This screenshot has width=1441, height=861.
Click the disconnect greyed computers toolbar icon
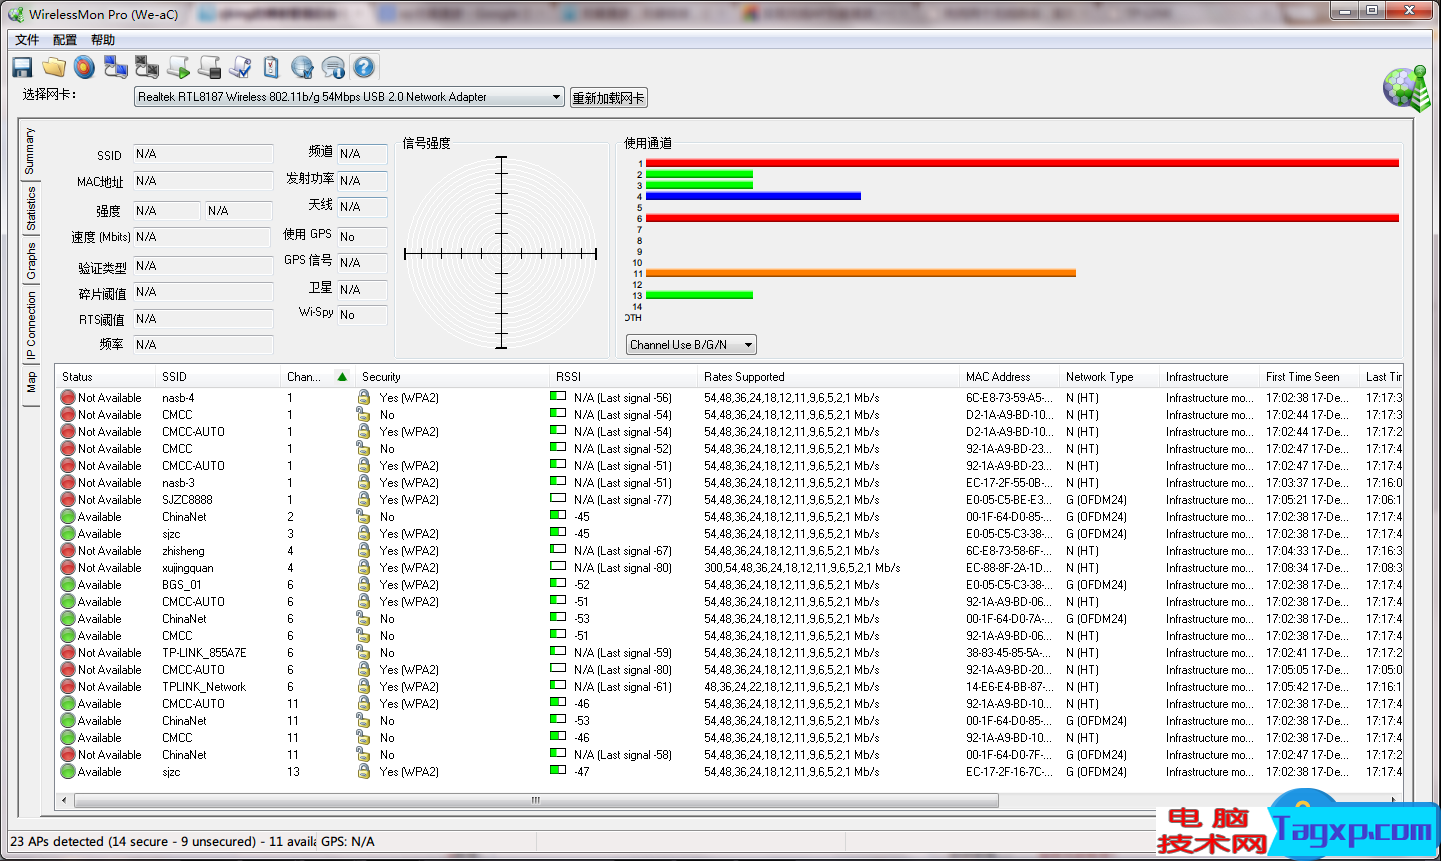pyautogui.click(x=147, y=67)
